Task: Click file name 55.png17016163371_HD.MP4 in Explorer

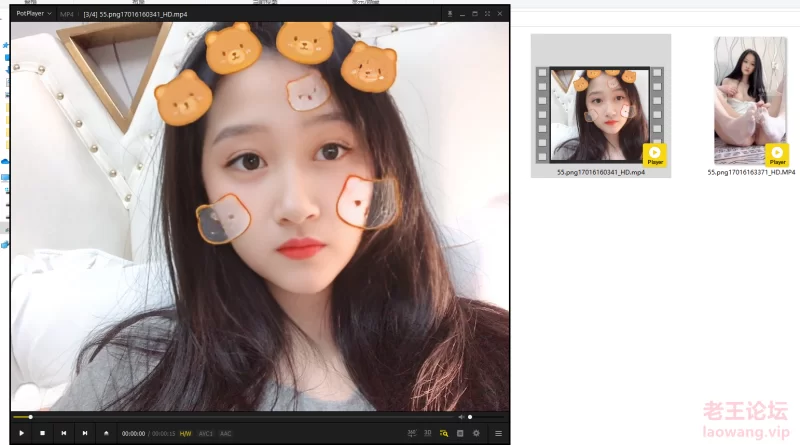Action: (751, 172)
